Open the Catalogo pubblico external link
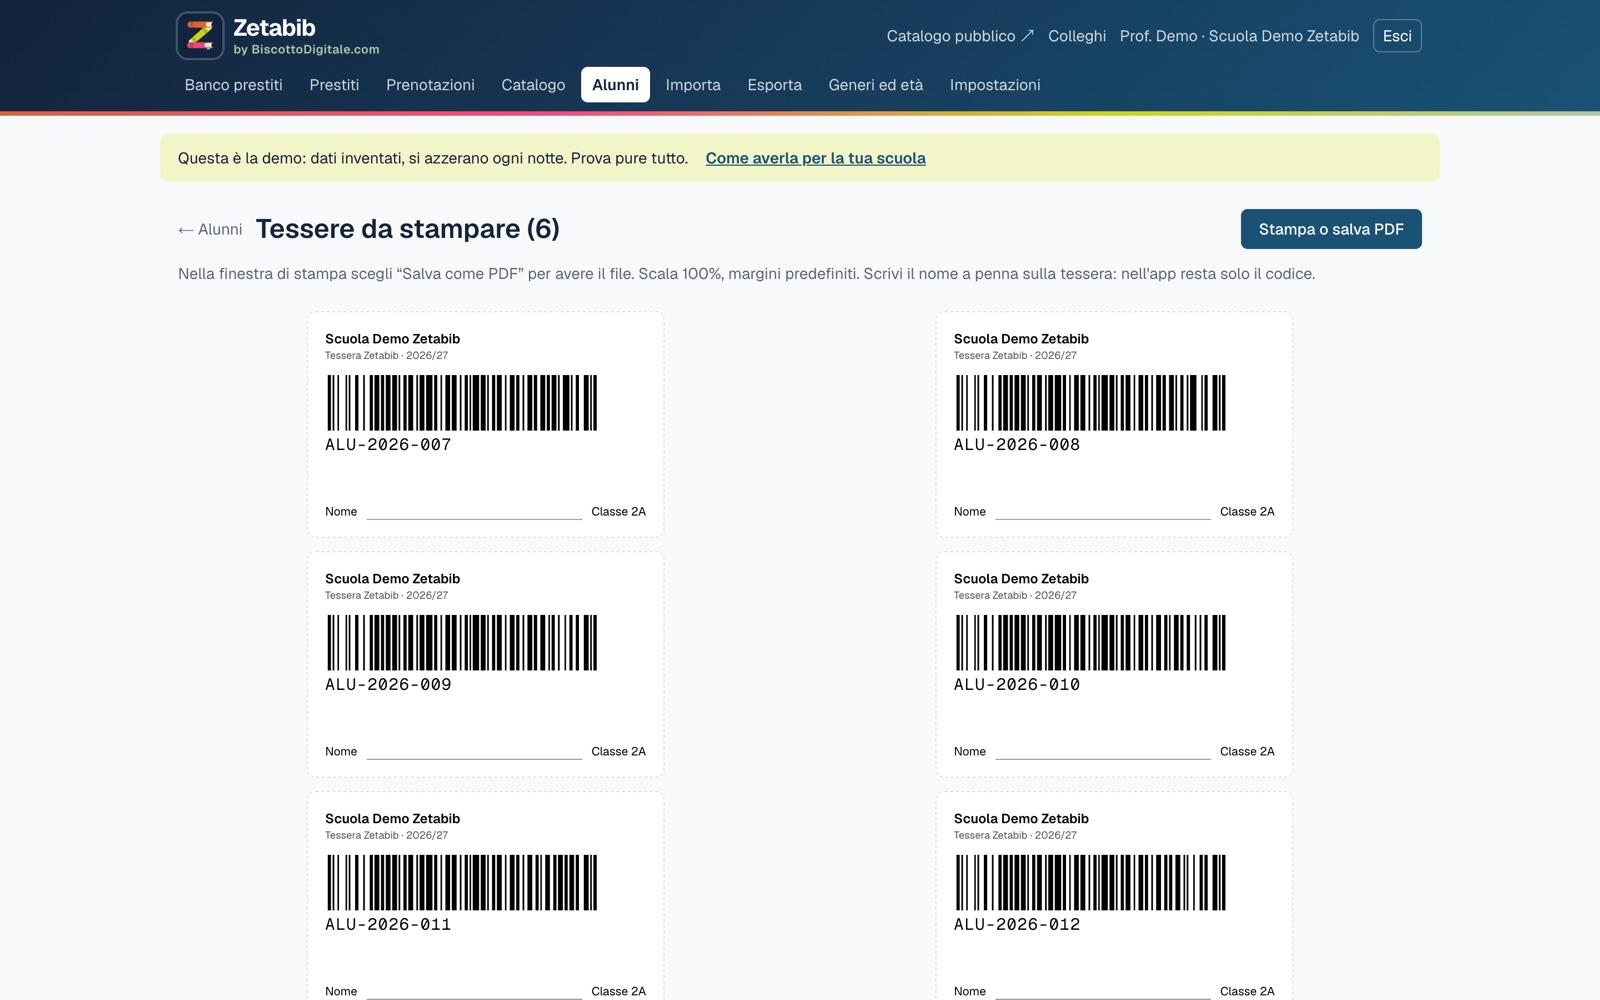The height and width of the screenshot is (1000, 1600). coord(960,36)
